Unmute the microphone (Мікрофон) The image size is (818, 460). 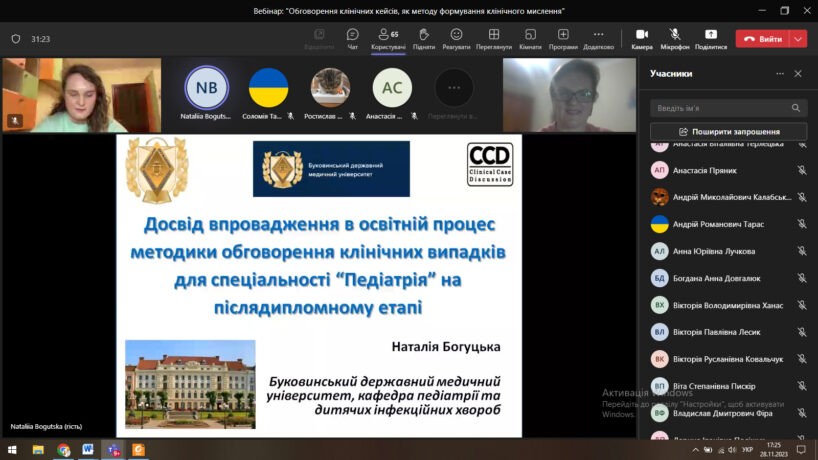(675, 38)
